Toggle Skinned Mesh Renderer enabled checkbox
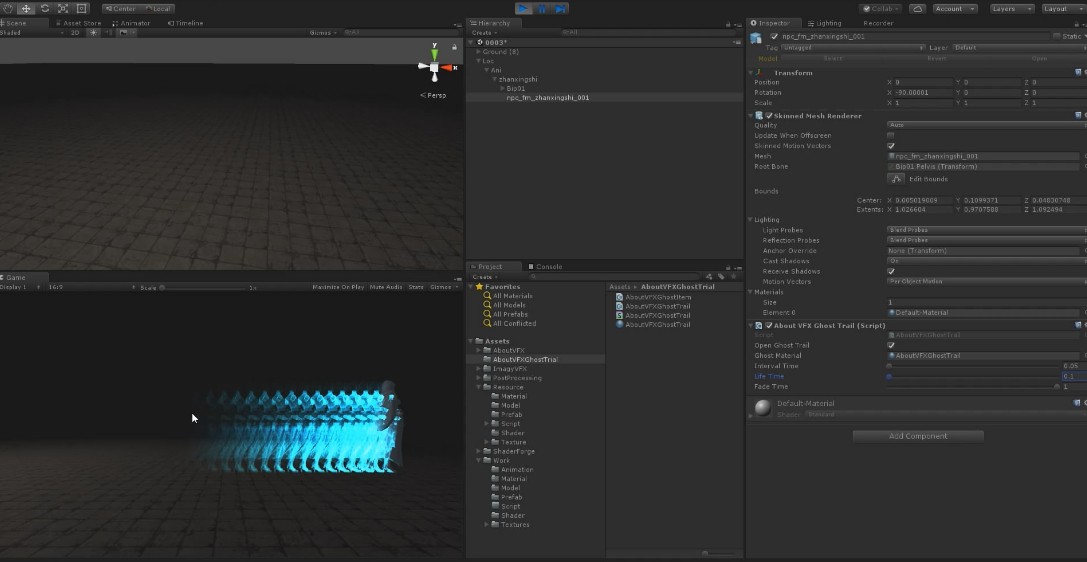 [768, 116]
